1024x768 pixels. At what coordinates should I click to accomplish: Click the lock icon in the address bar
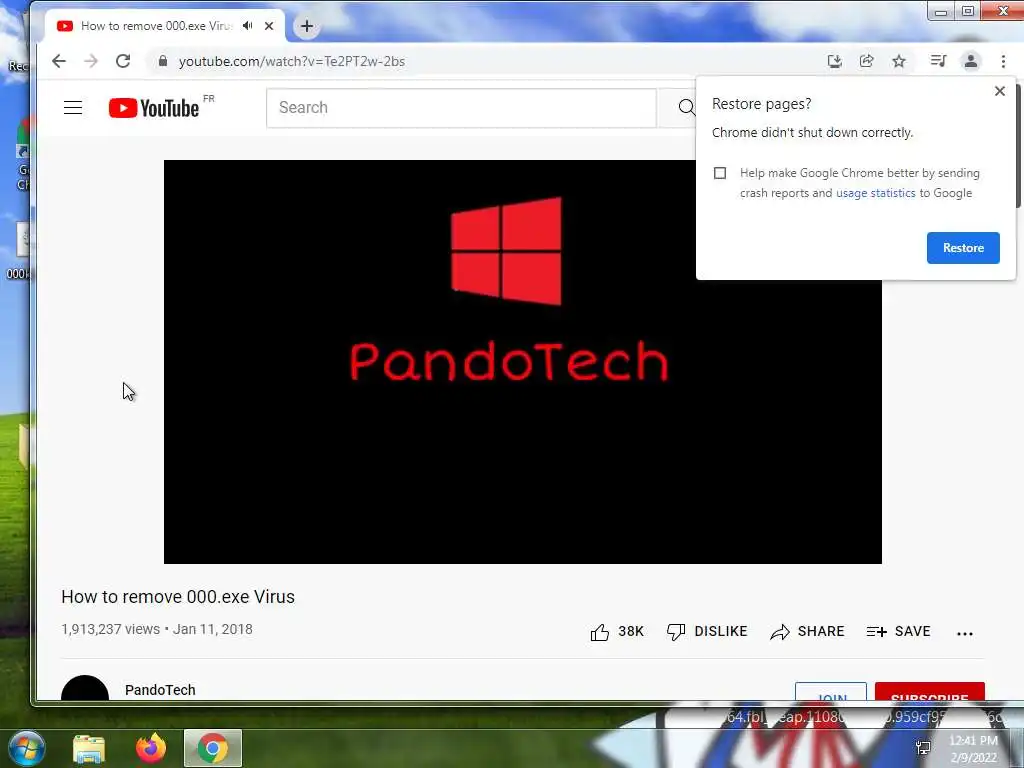(x=163, y=61)
